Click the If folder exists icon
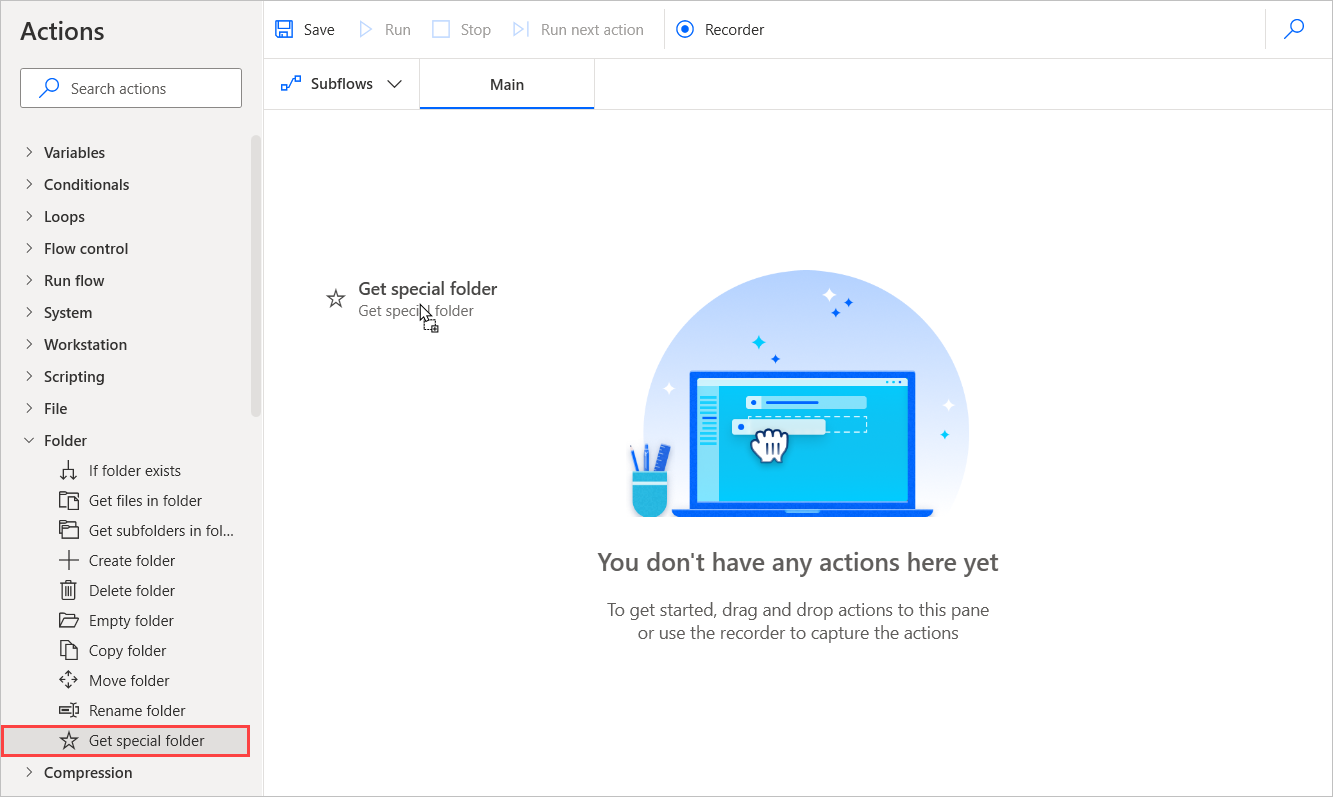Image resolution: width=1333 pixels, height=797 pixels. click(x=69, y=470)
